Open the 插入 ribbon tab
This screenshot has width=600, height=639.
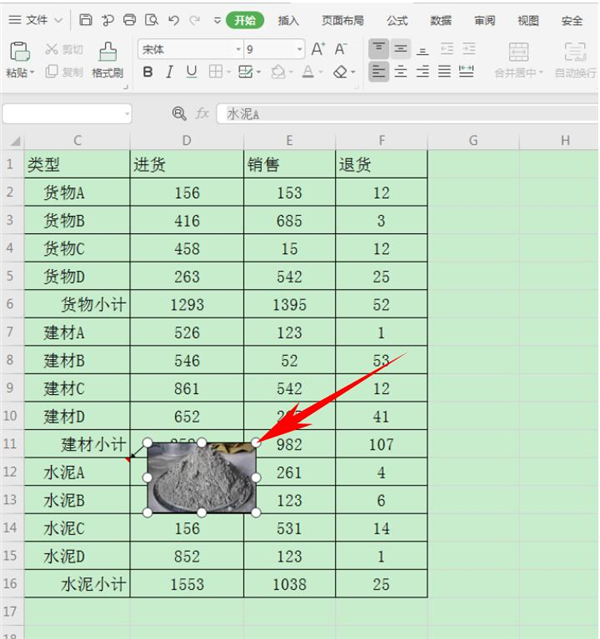click(x=288, y=20)
